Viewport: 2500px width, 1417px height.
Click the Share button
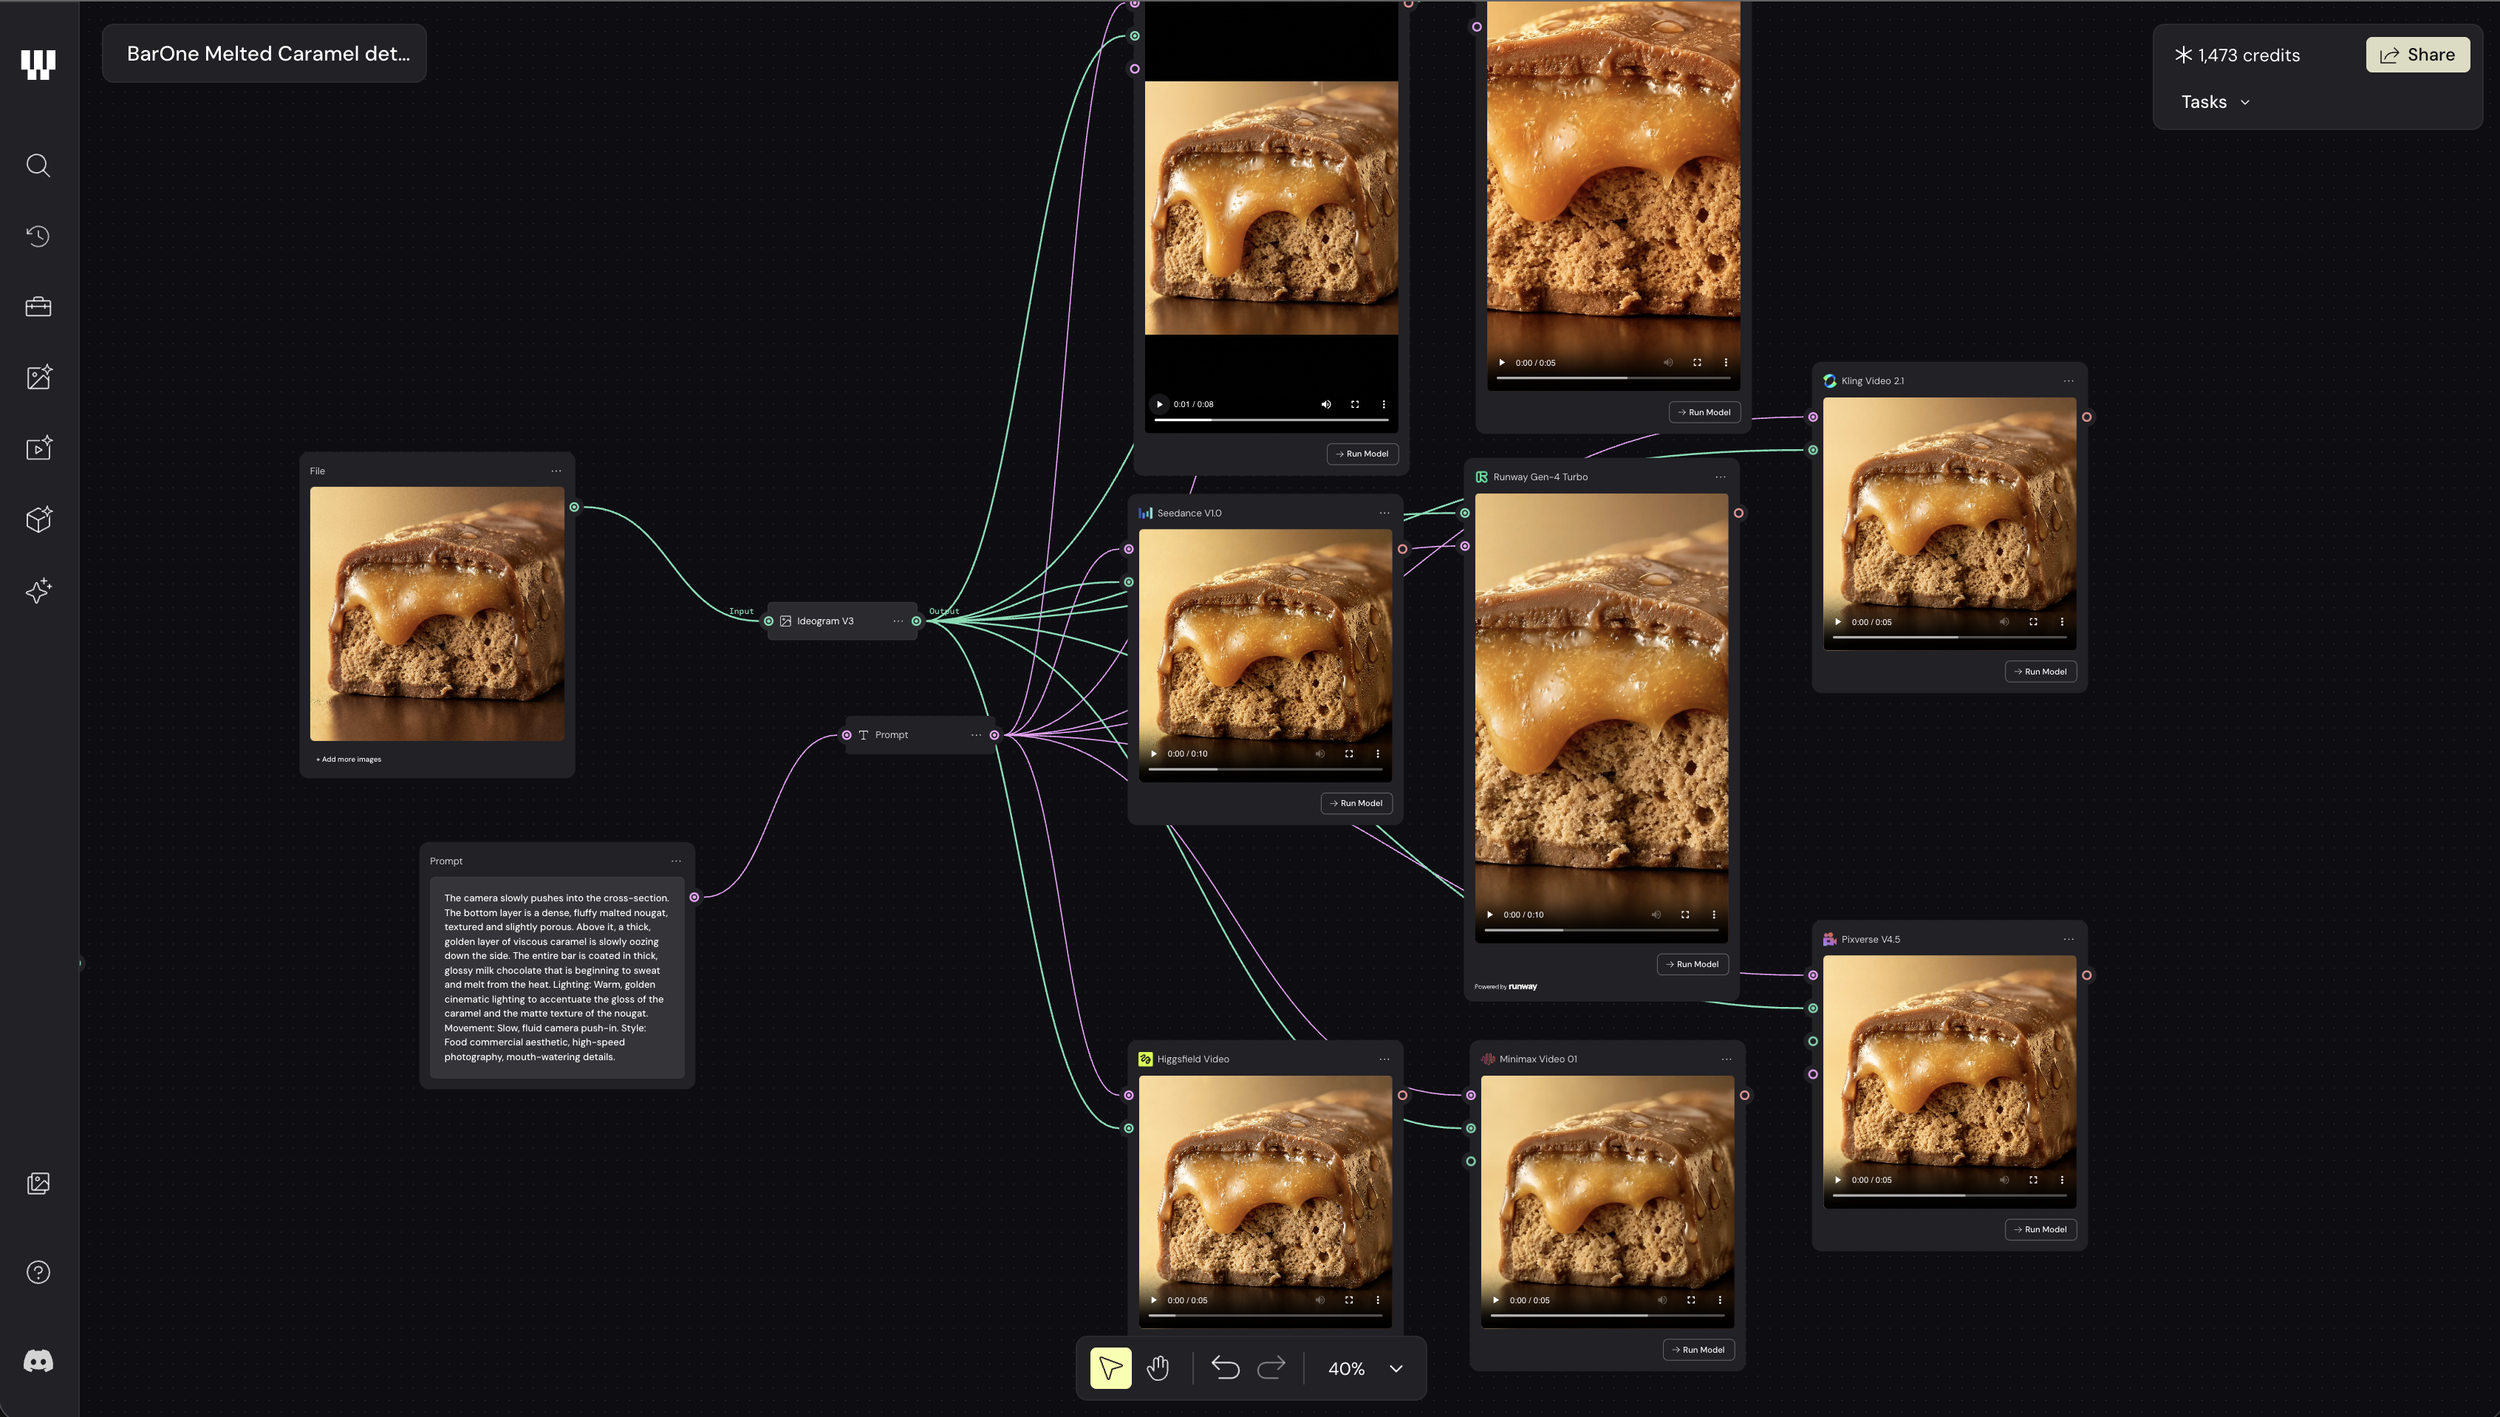(2417, 54)
